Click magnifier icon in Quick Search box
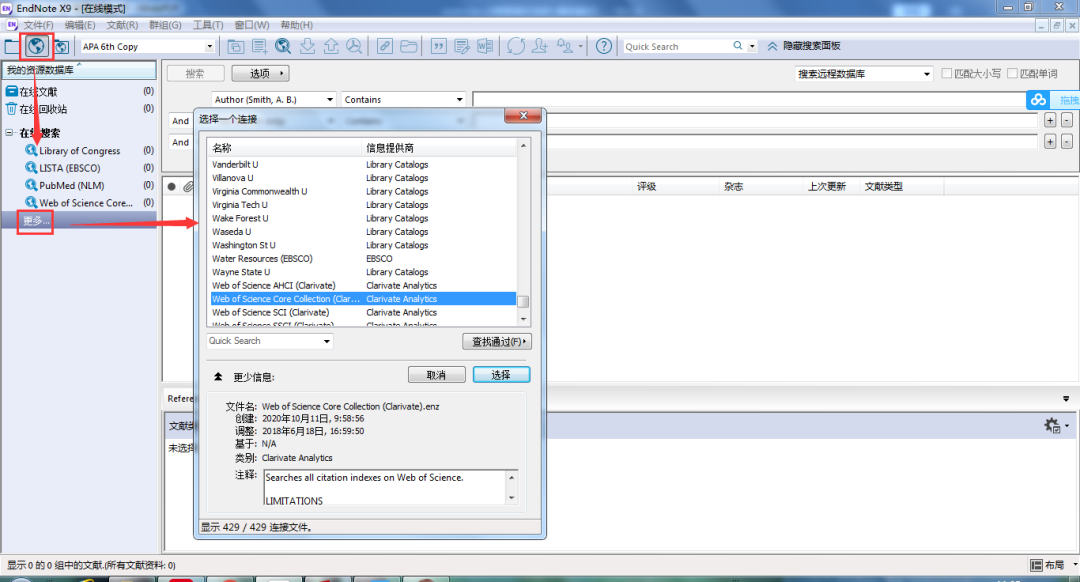 tap(738, 45)
